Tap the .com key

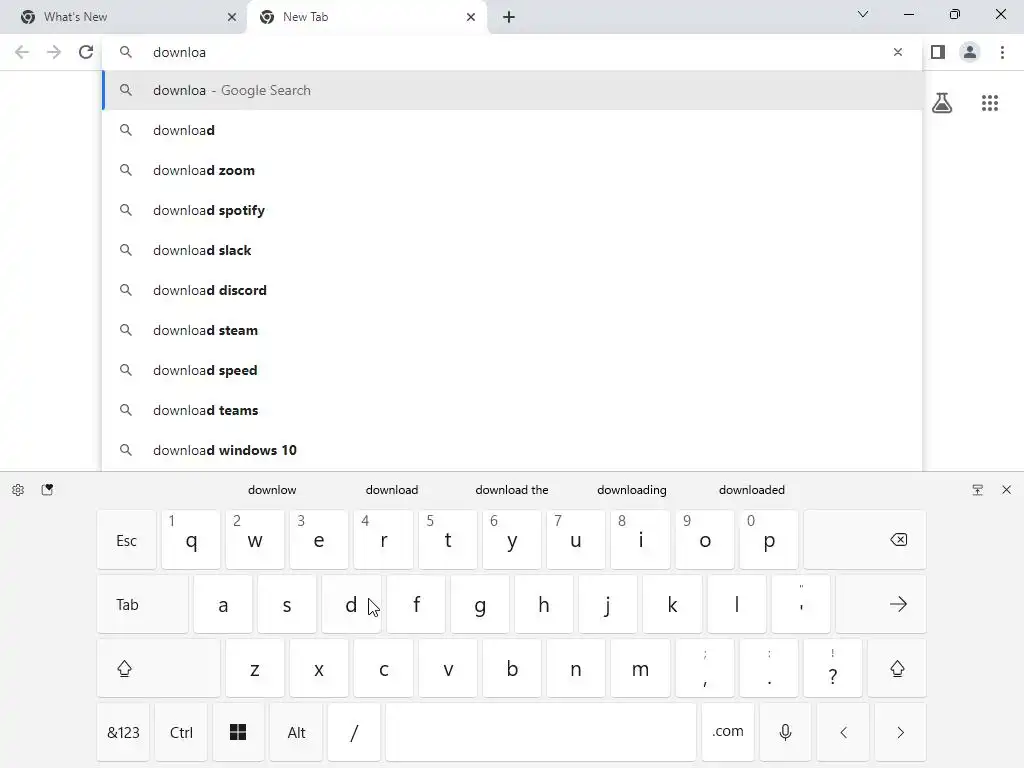(x=728, y=732)
